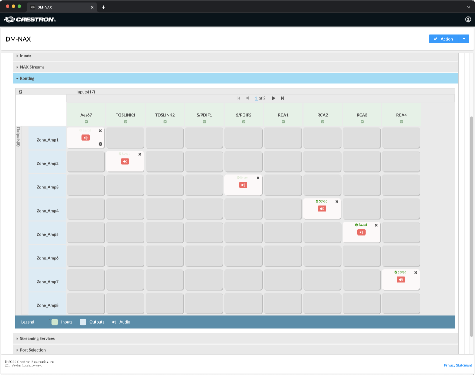Open the Action dropdown arrow

click(x=464, y=39)
